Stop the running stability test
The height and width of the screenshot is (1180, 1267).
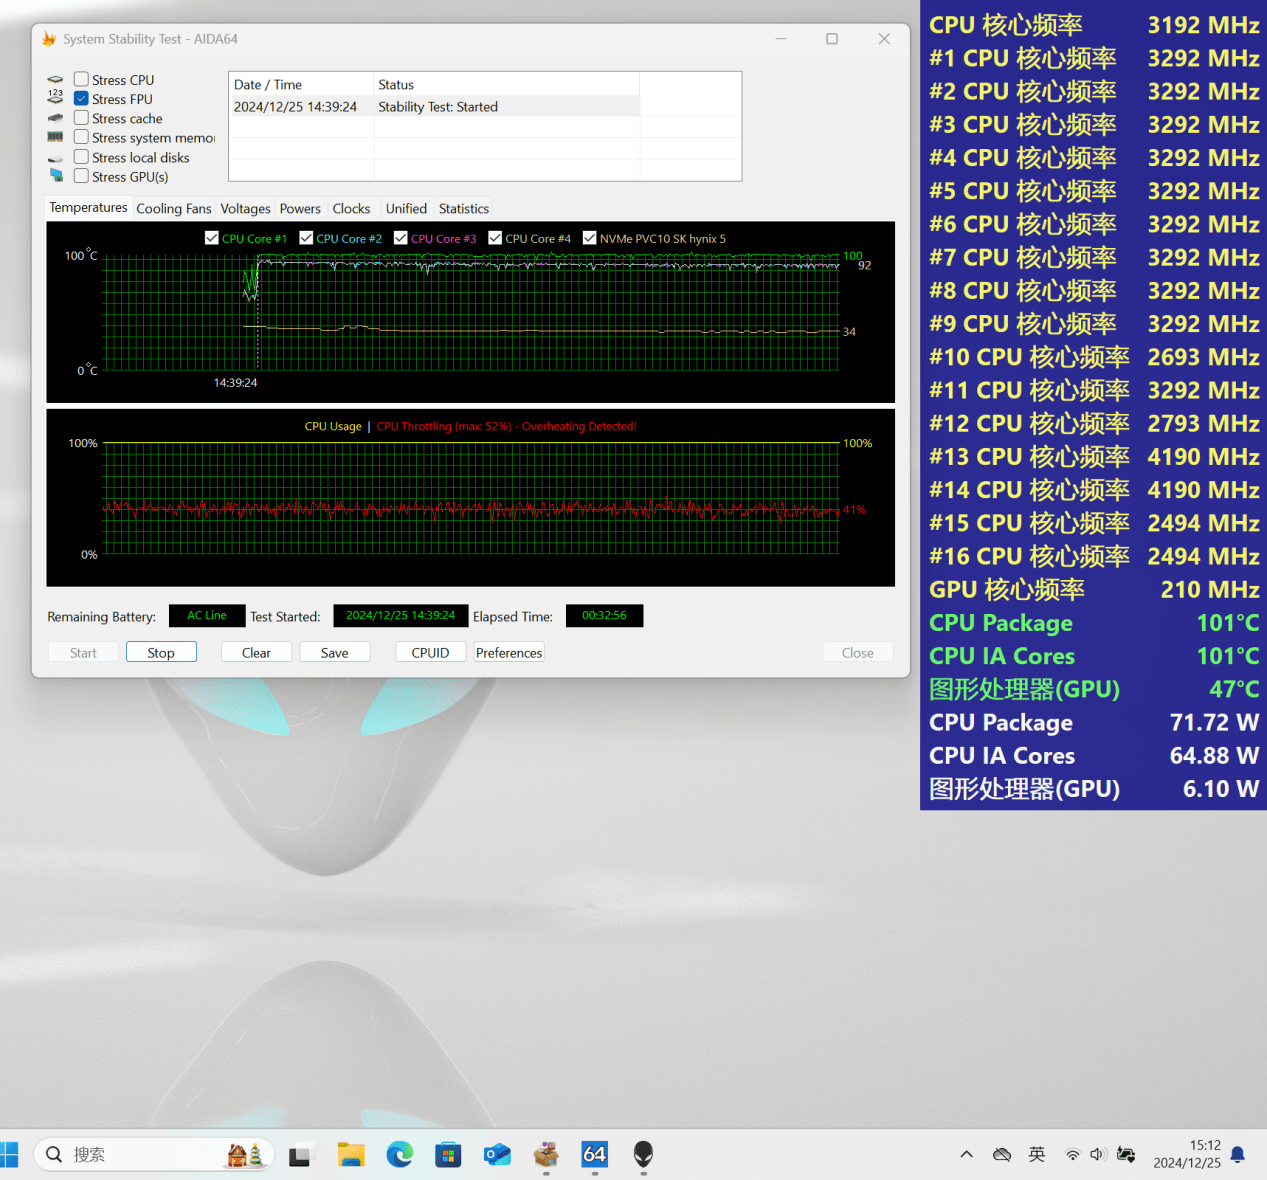click(161, 653)
